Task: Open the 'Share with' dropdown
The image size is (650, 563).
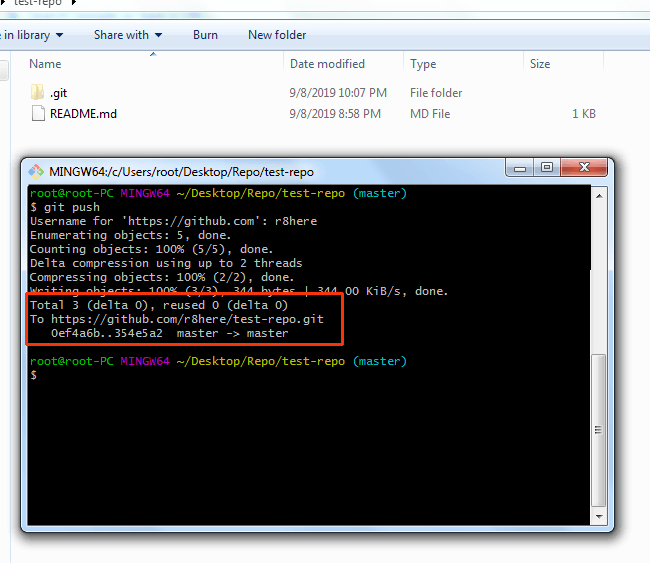Action: [x=128, y=35]
